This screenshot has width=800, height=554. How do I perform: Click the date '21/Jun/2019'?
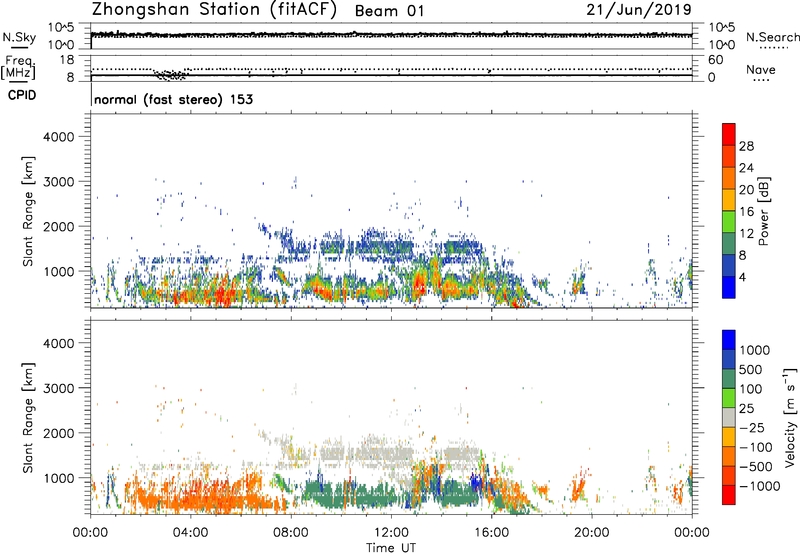click(x=639, y=10)
